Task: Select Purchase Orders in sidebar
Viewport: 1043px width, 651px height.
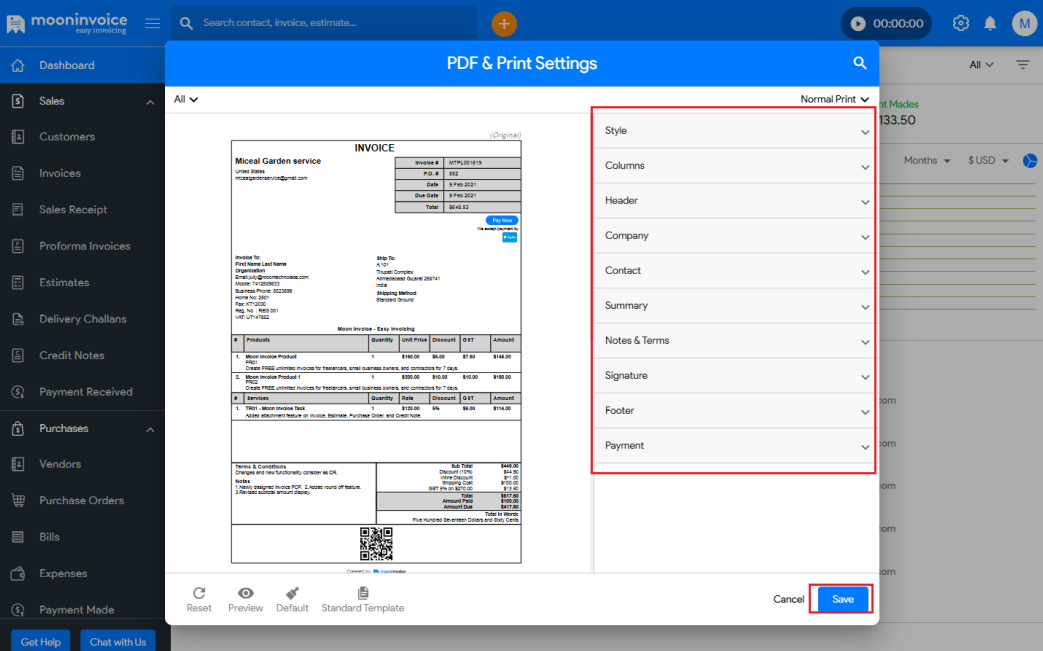Action: 81,501
